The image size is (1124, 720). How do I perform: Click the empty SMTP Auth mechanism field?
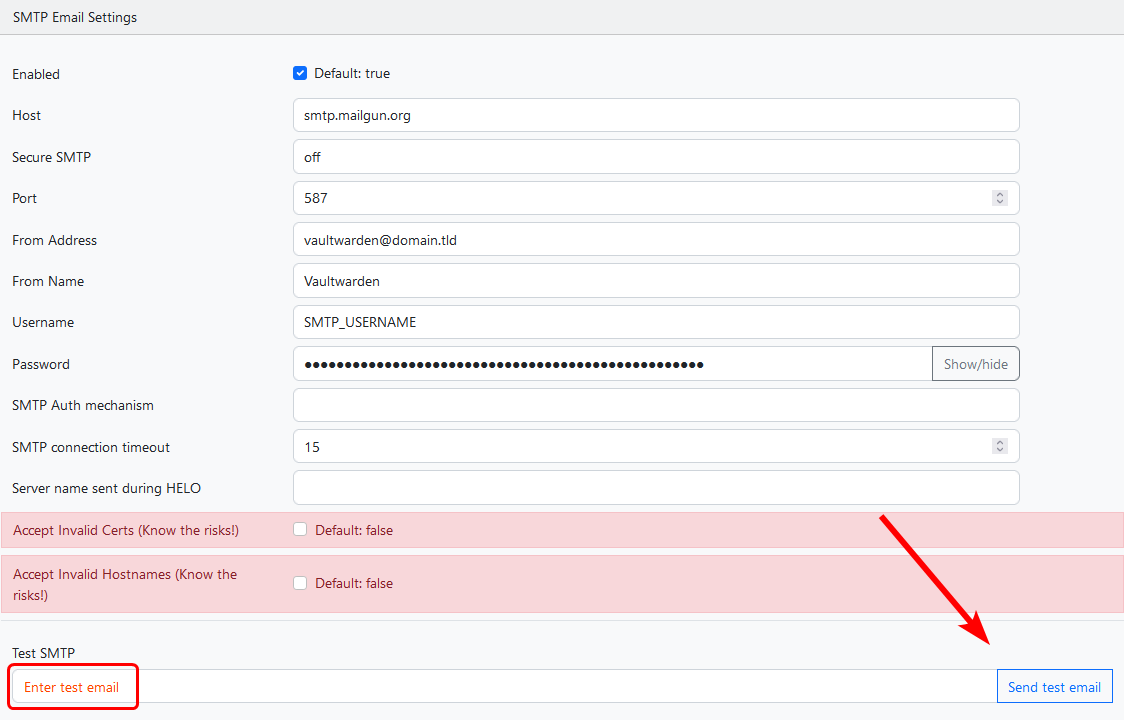pos(655,404)
